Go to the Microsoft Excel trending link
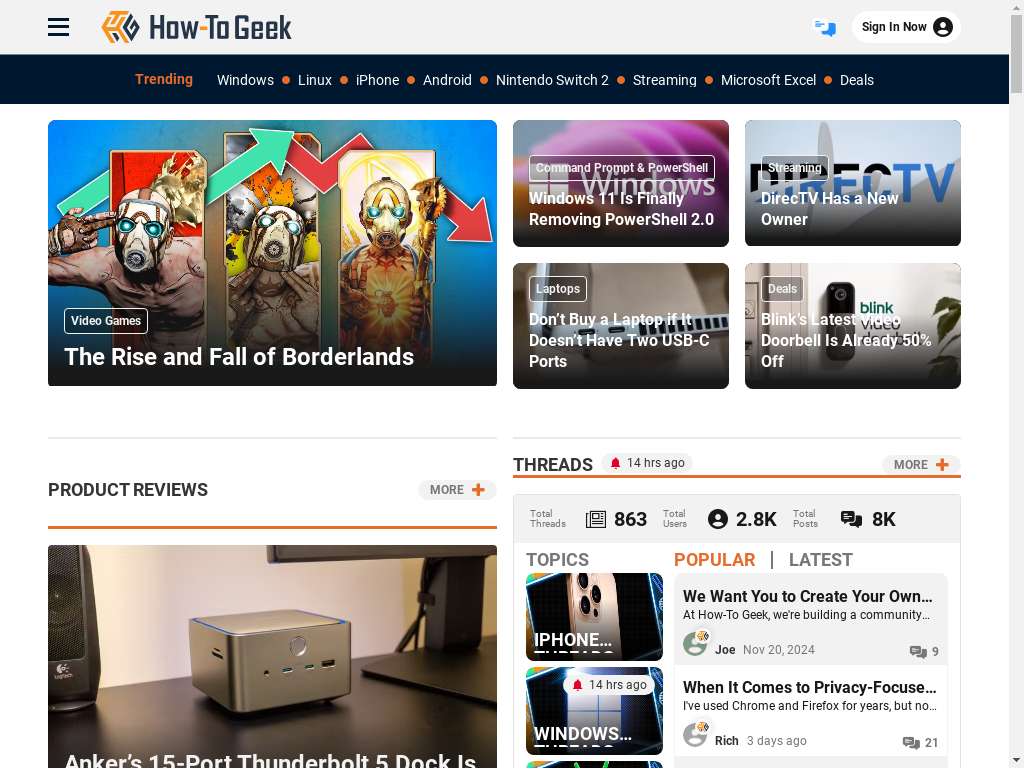1024x768 pixels. pos(768,80)
